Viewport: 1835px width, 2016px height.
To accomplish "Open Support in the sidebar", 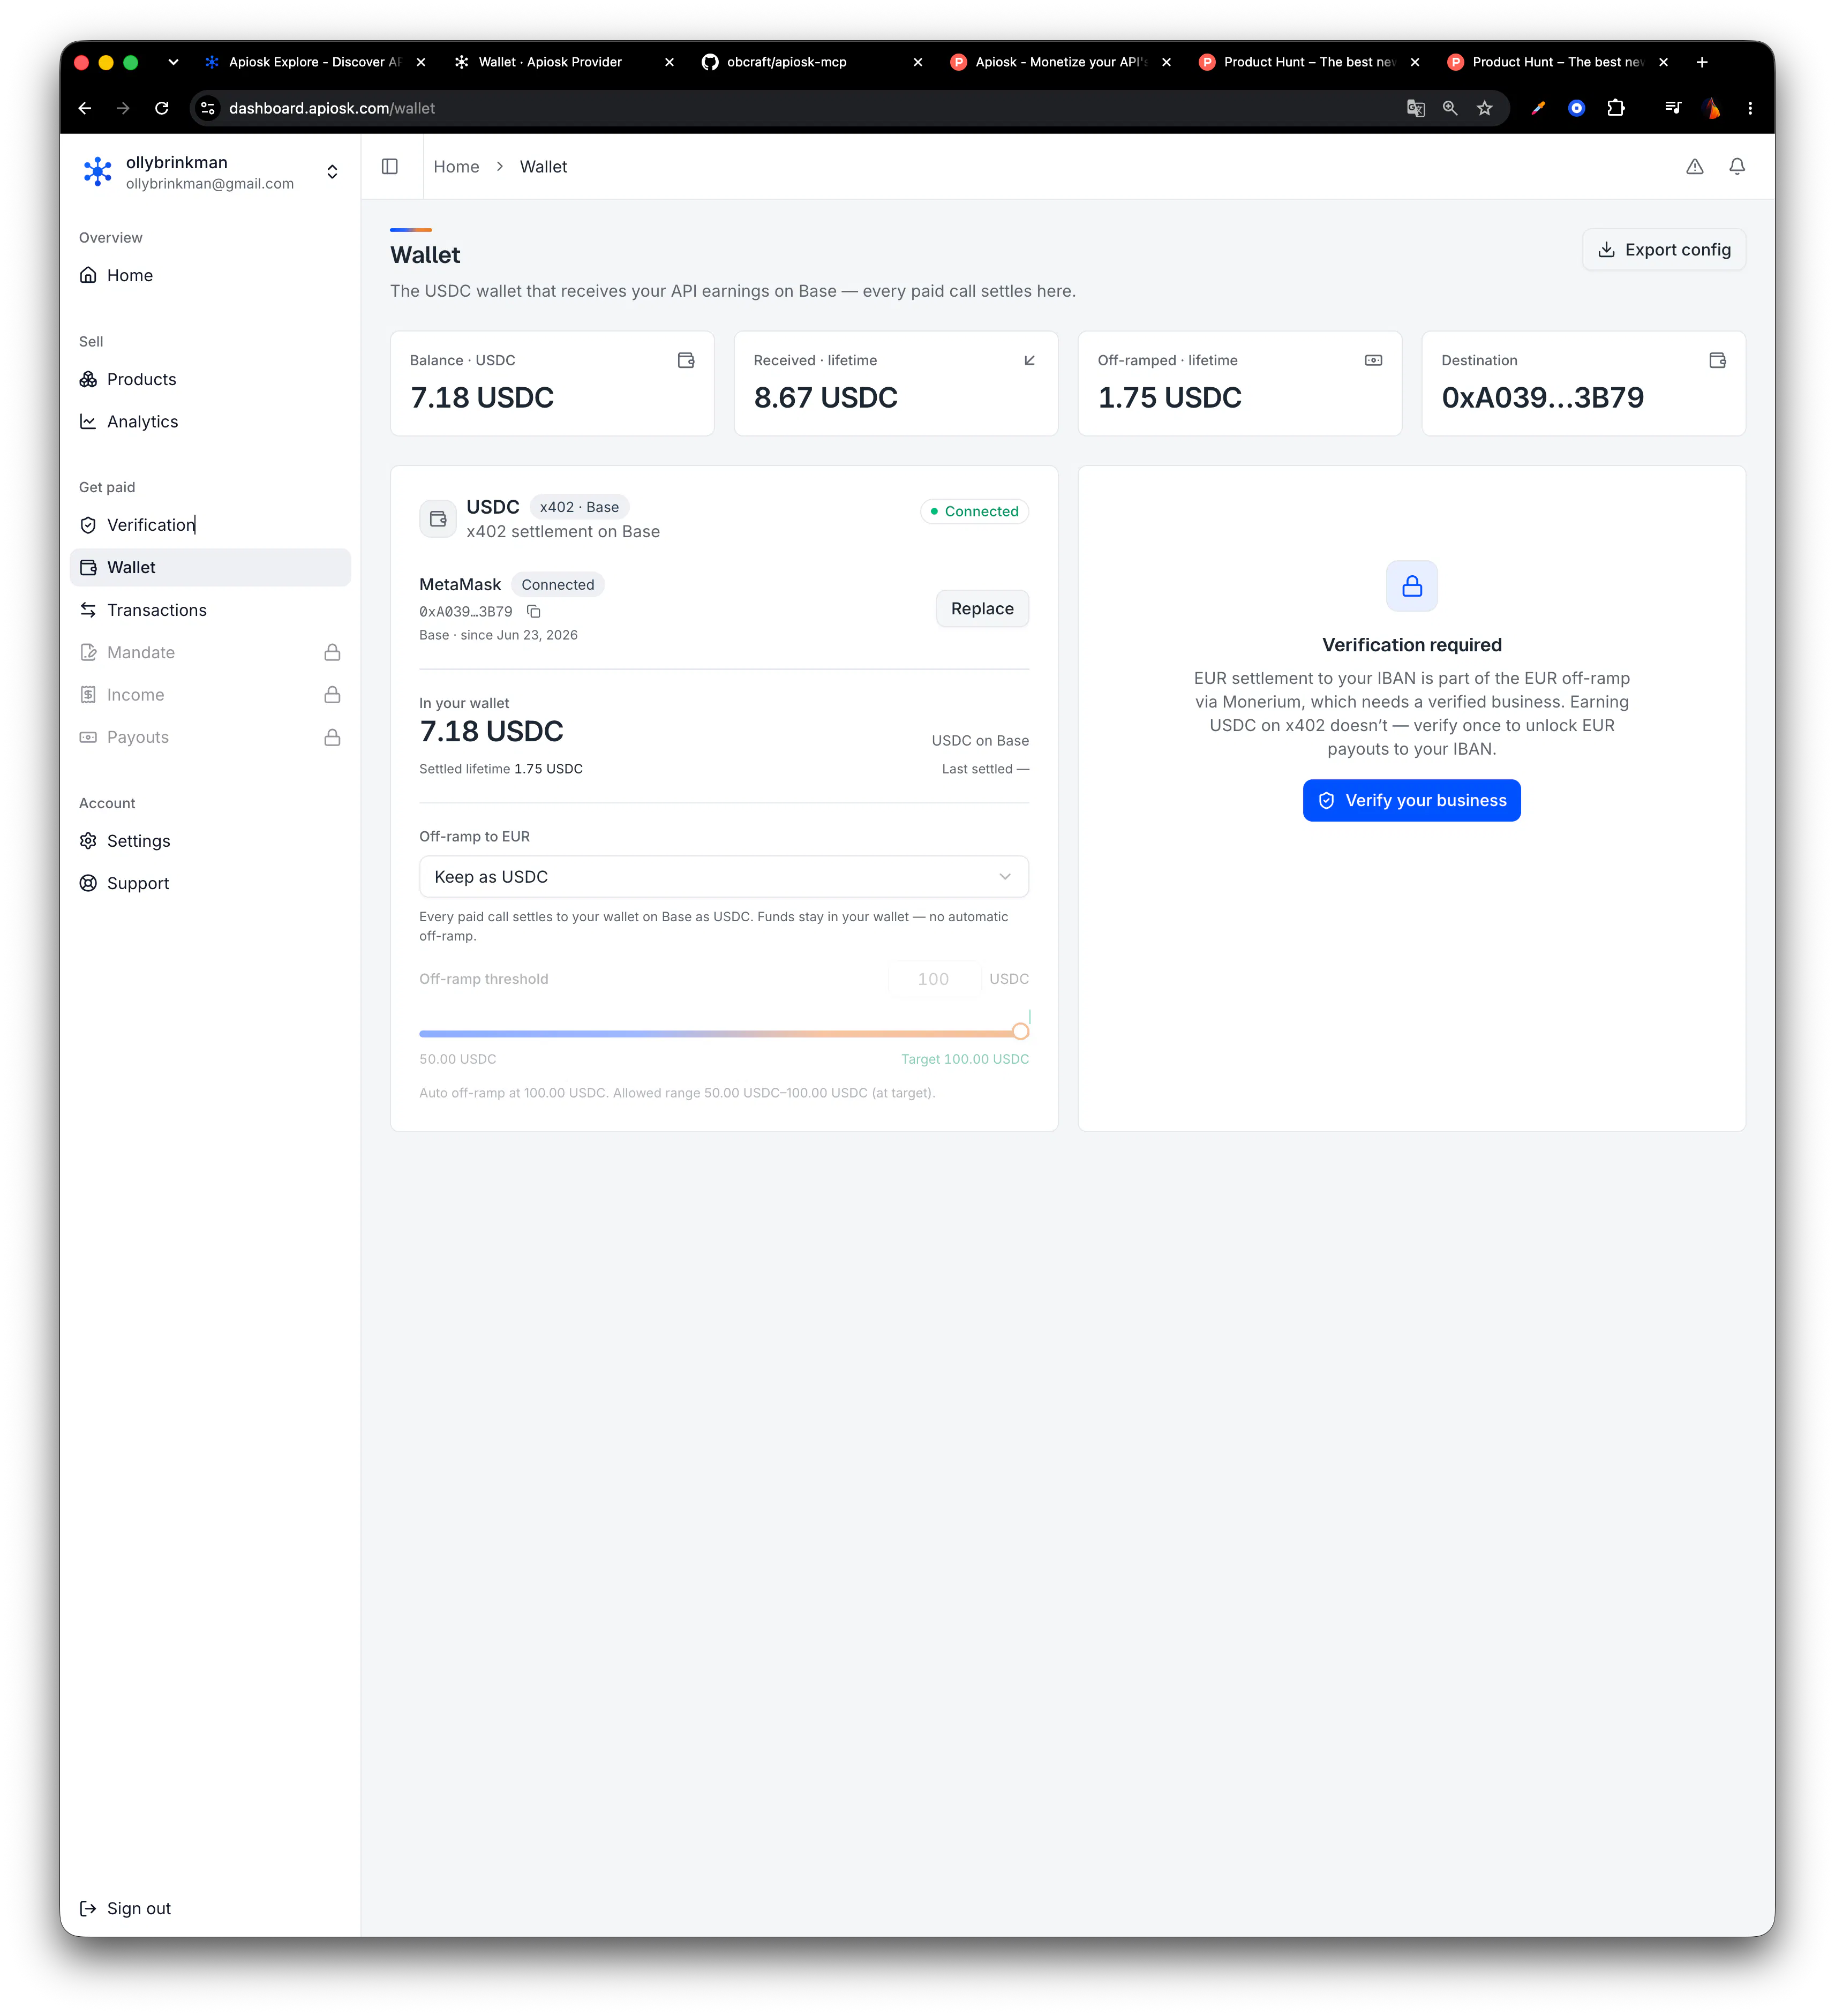I will point(210,883).
